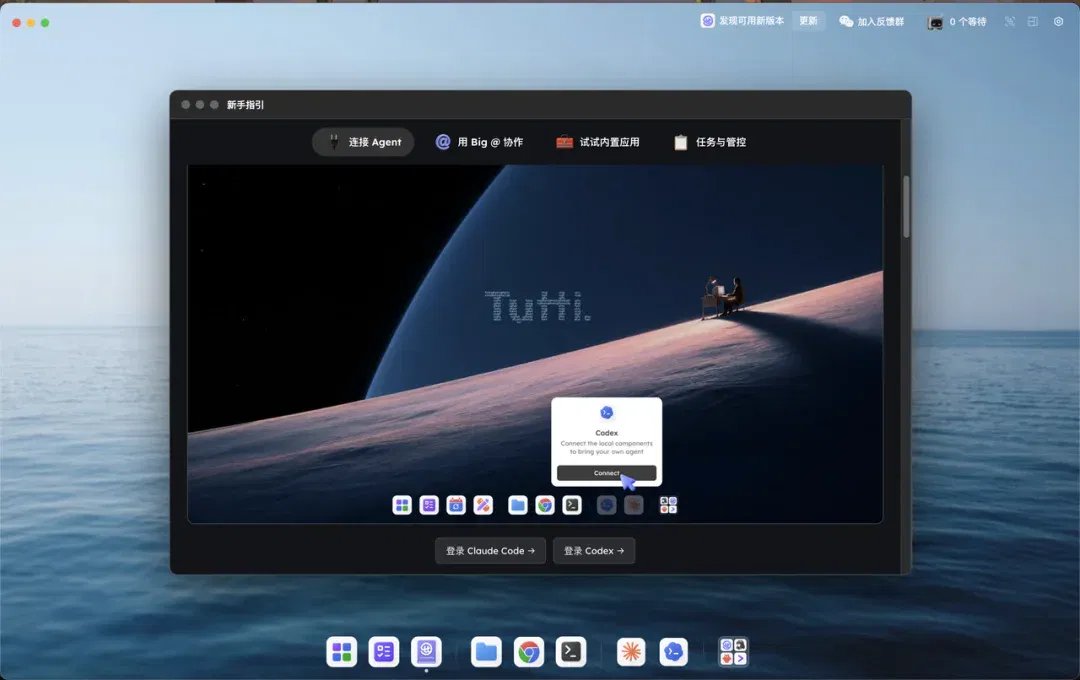1080x680 pixels.
Task: Click the WeChat icon in the top bar
Action: point(846,21)
